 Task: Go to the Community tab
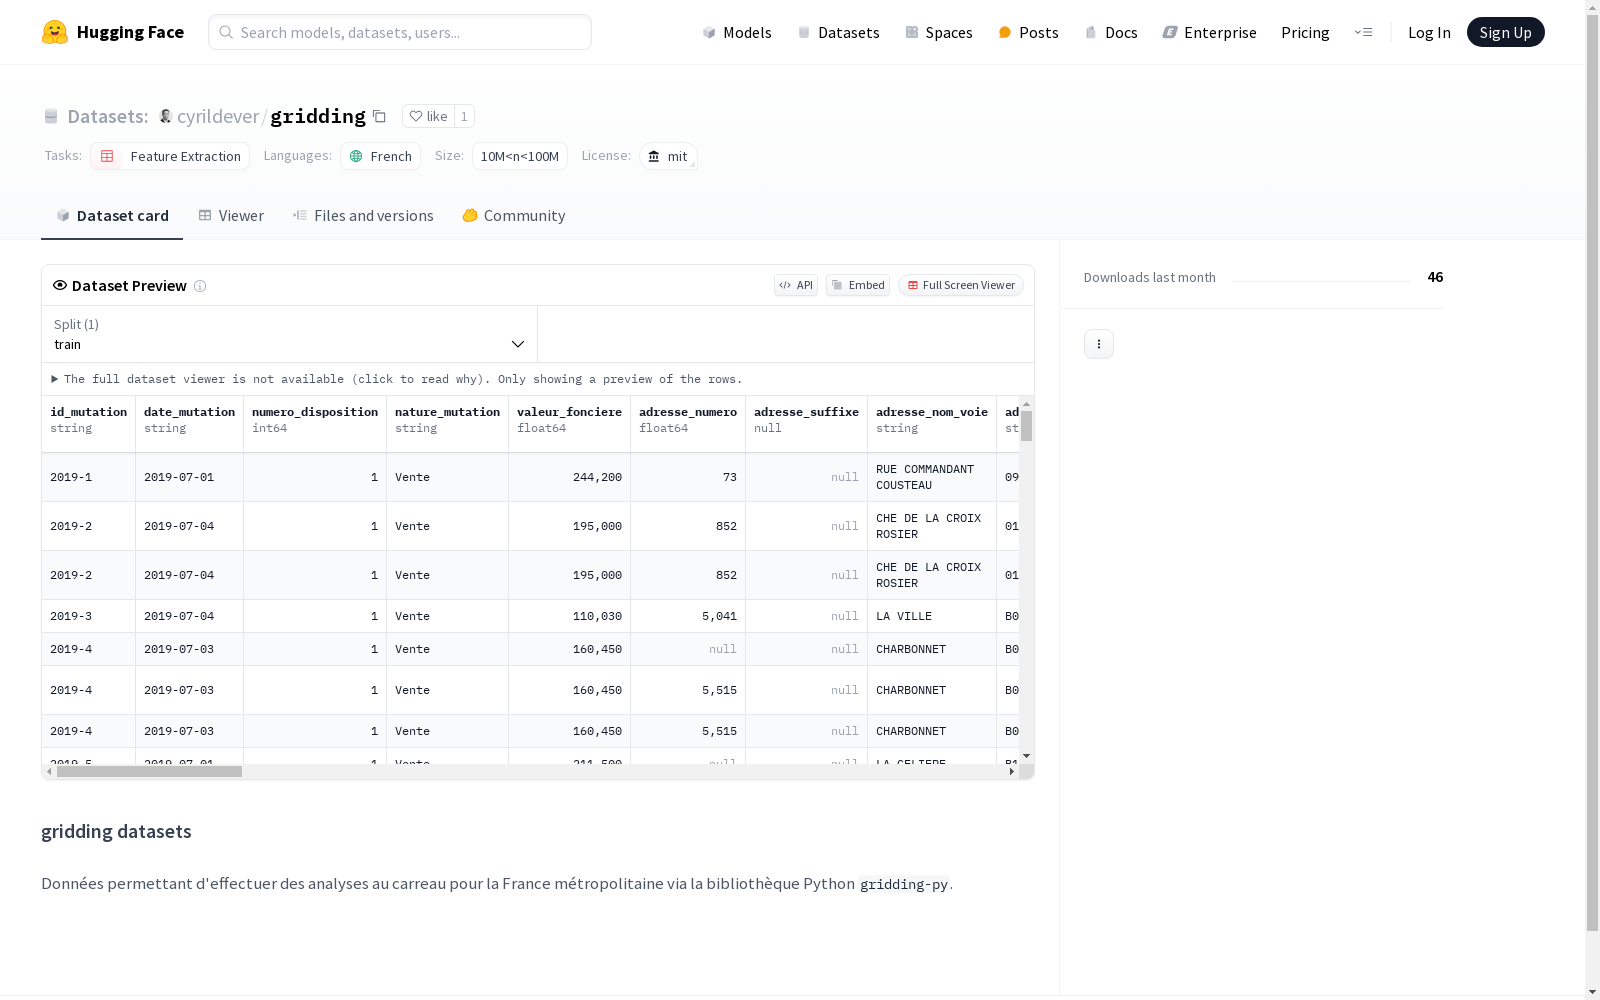point(514,216)
